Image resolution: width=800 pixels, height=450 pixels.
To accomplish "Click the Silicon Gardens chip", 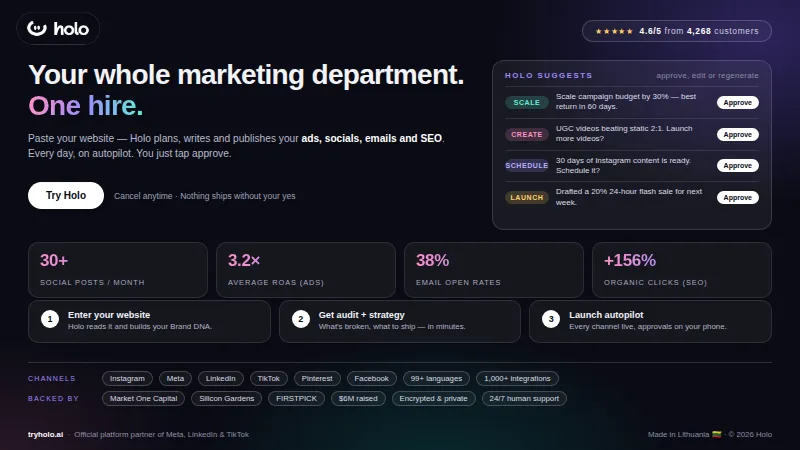I will (227, 398).
